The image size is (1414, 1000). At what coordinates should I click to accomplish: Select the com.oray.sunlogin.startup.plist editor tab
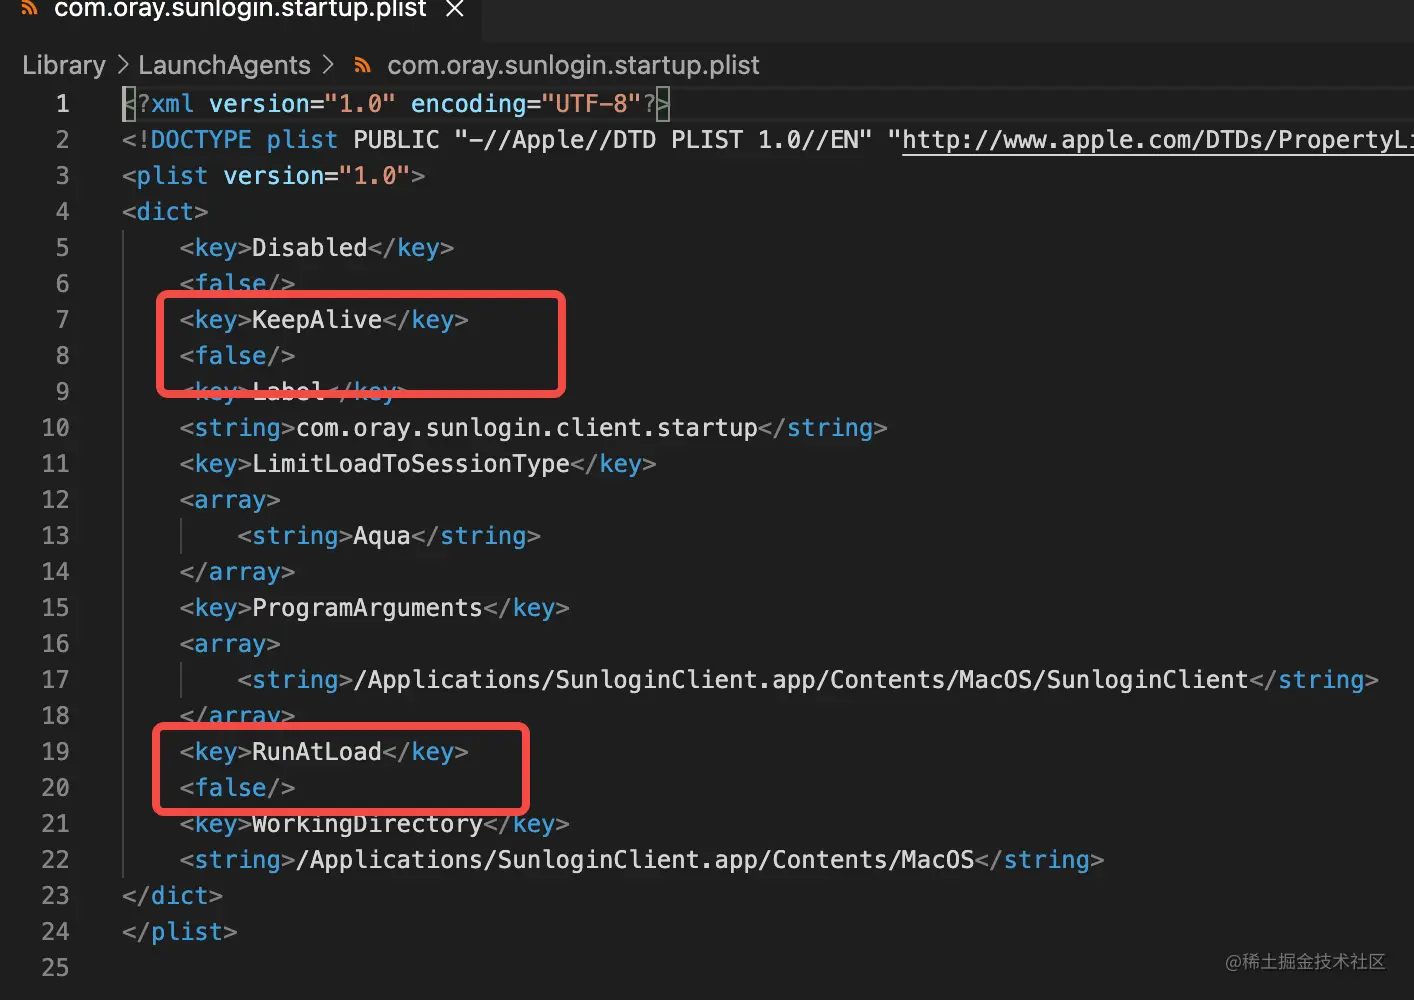pos(240,10)
